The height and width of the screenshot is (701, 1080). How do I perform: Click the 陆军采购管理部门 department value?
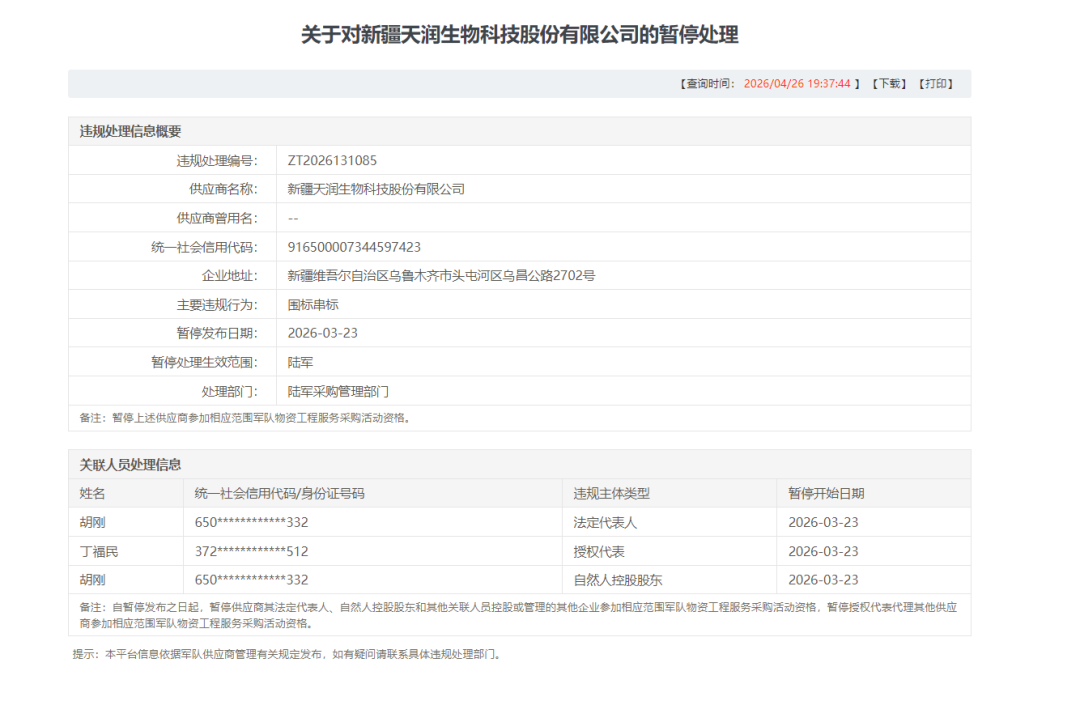pos(338,391)
